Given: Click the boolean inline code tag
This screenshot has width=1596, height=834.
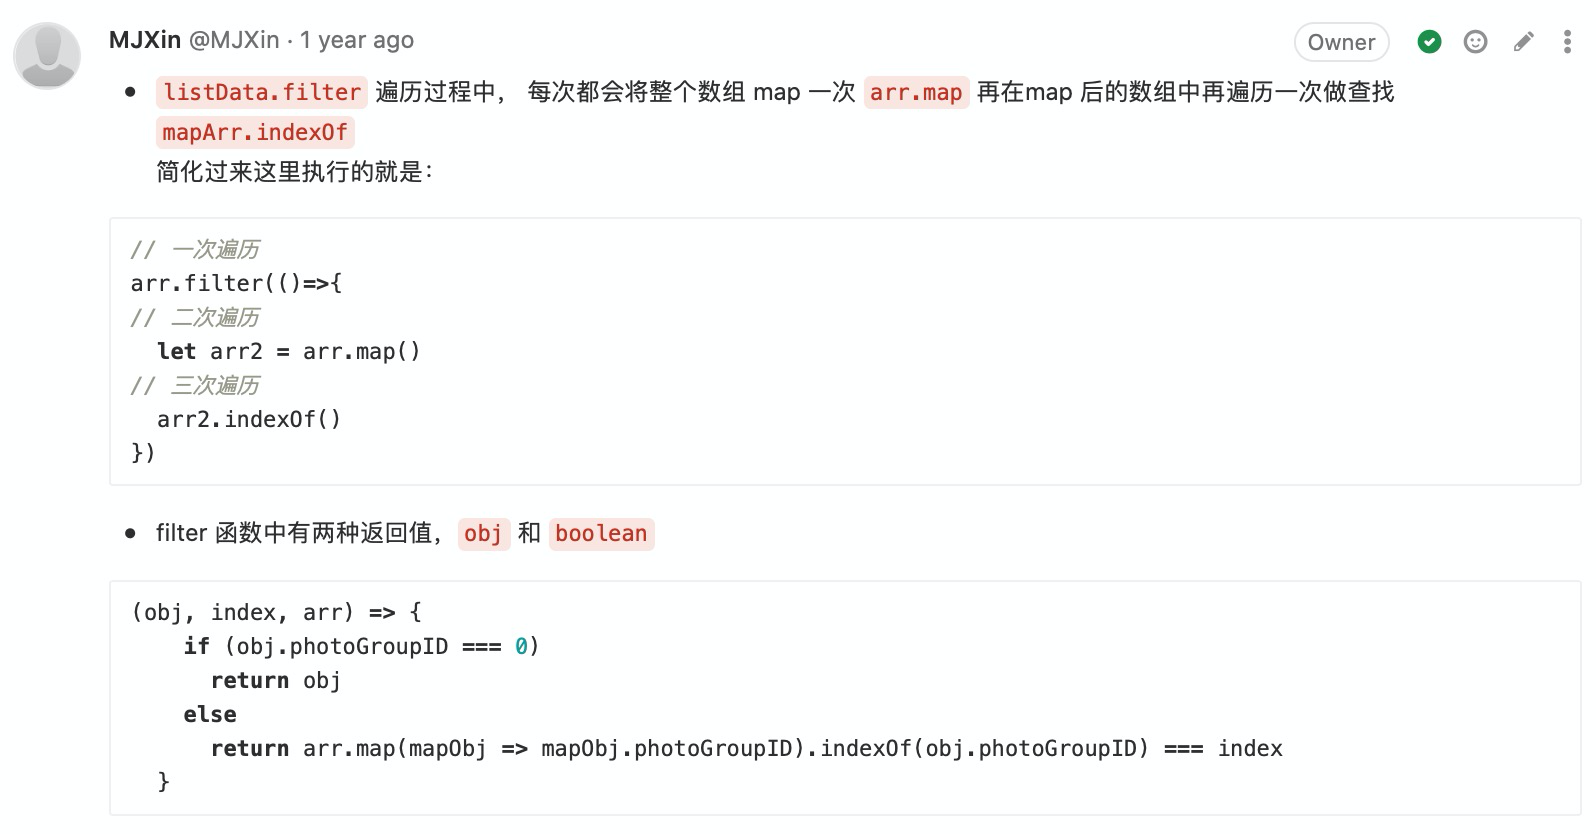Looking at the screenshot, I should click(601, 533).
